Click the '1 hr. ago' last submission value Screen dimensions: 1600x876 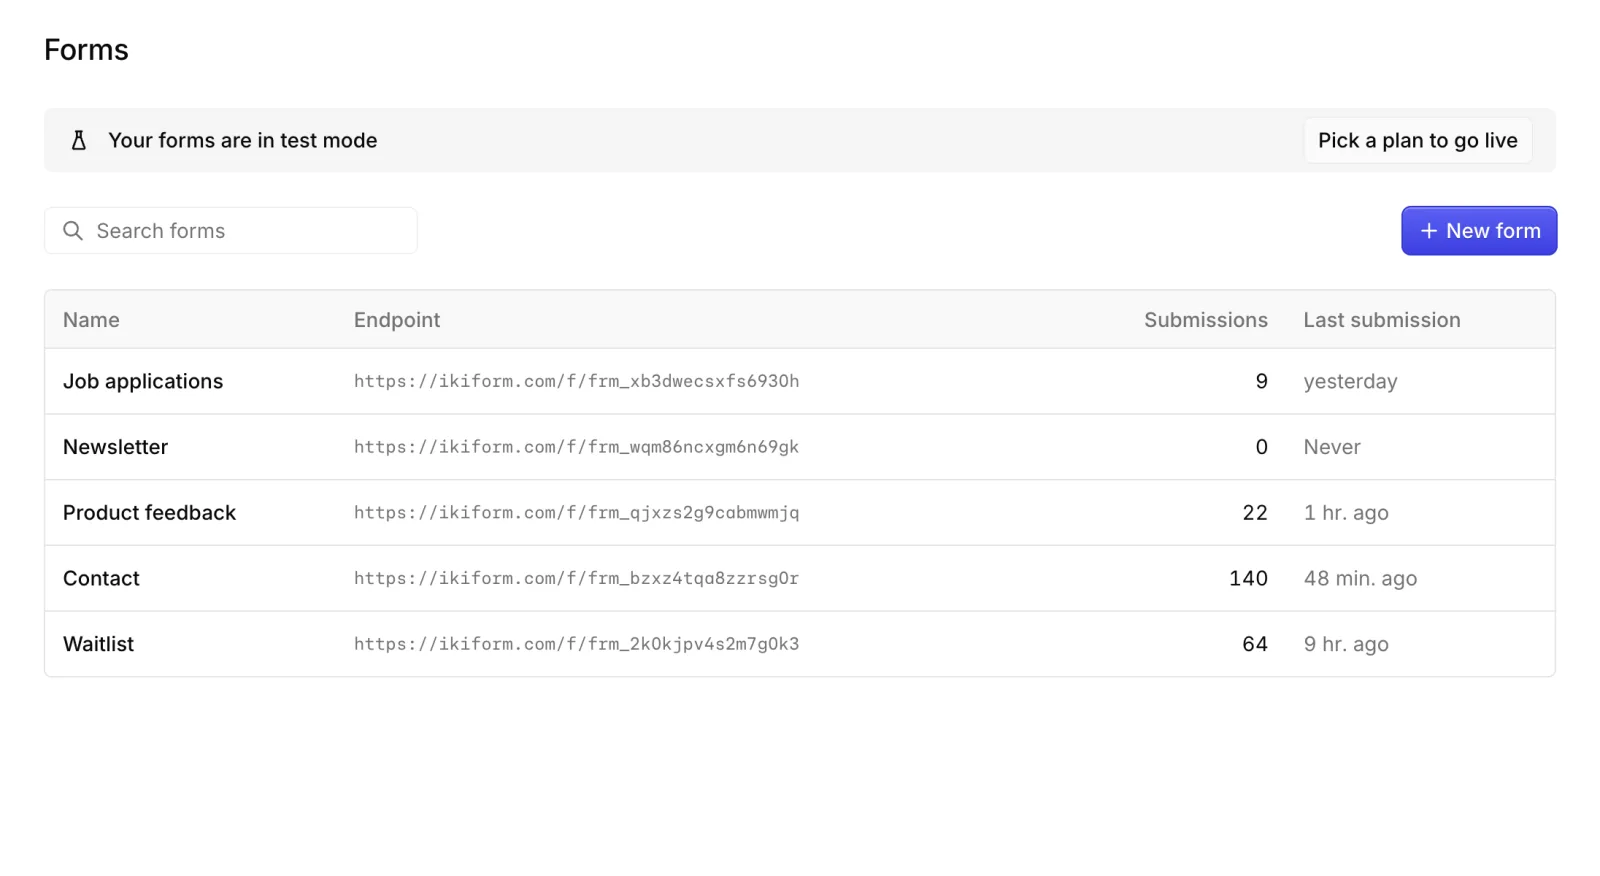point(1346,513)
